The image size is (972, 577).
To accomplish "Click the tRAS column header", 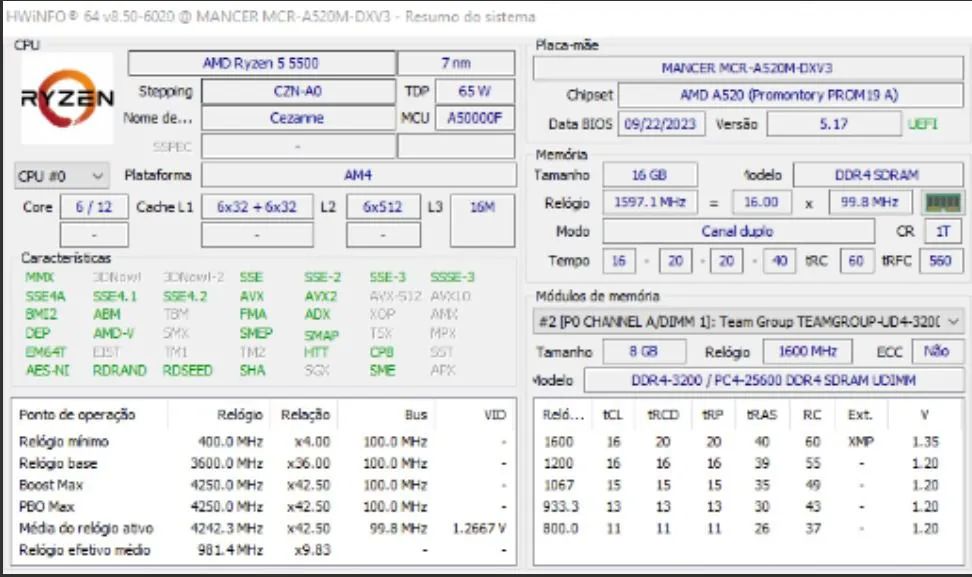I will pyautogui.click(x=762, y=415).
